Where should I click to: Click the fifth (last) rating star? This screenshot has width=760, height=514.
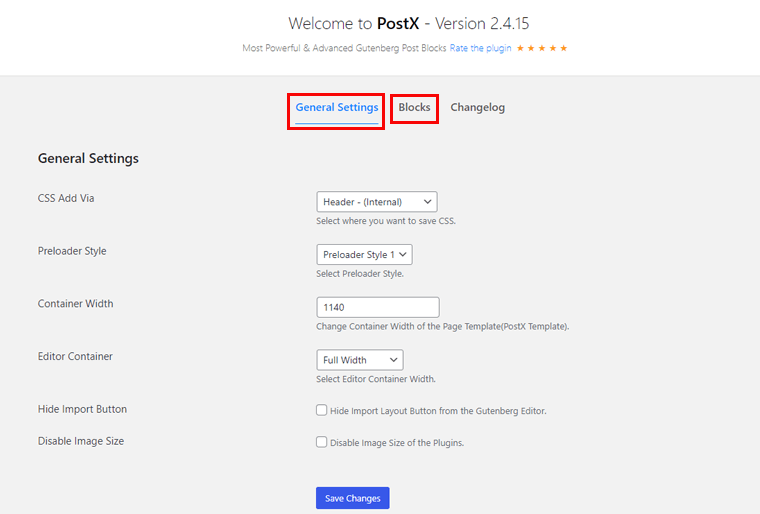coord(564,48)
